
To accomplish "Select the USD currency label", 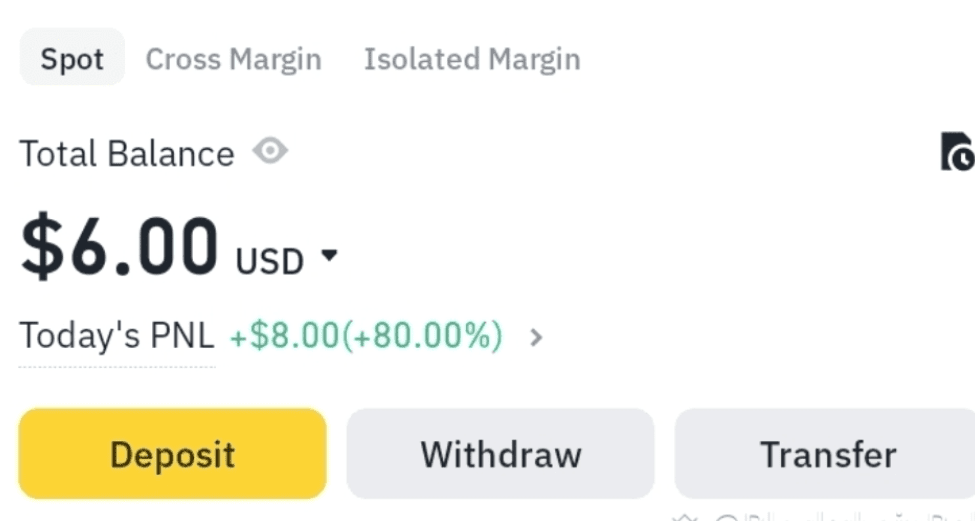I will pyautogui.click(x=269, y=261).
